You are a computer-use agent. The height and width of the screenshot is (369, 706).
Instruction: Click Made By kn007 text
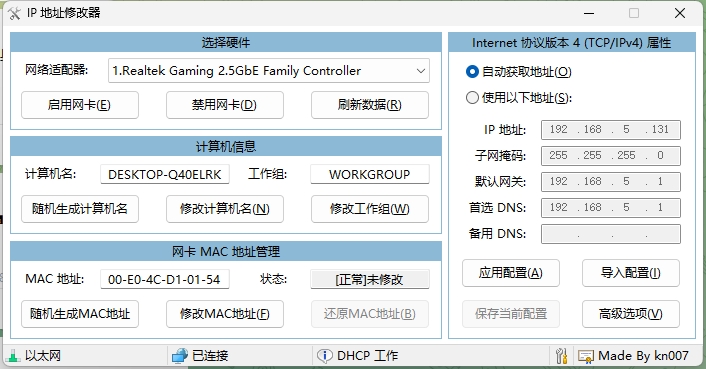(643, 356)
